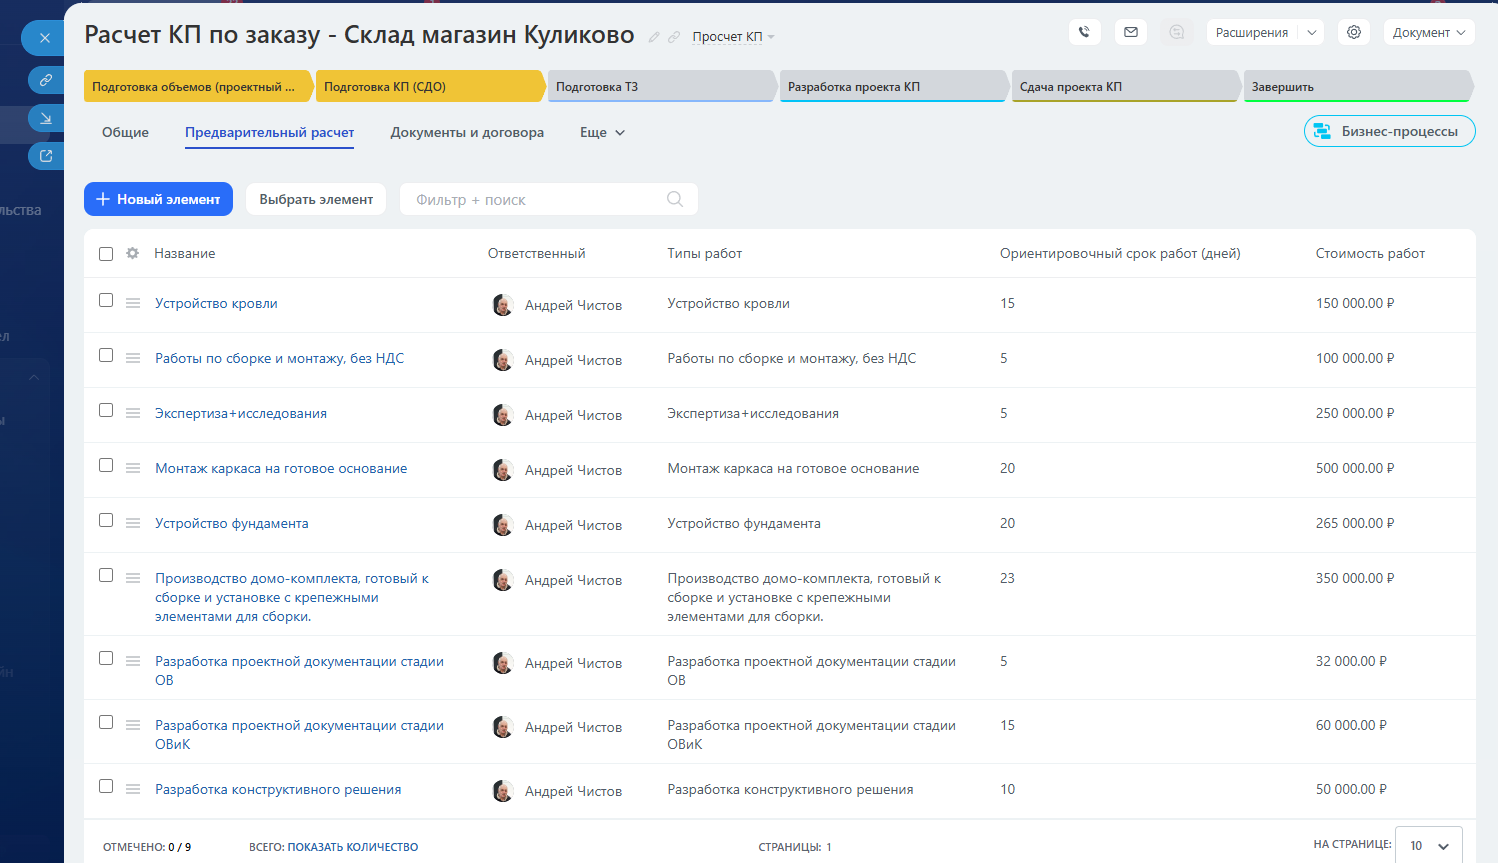Click the table settings gear near Название

[x=132, y=254]
